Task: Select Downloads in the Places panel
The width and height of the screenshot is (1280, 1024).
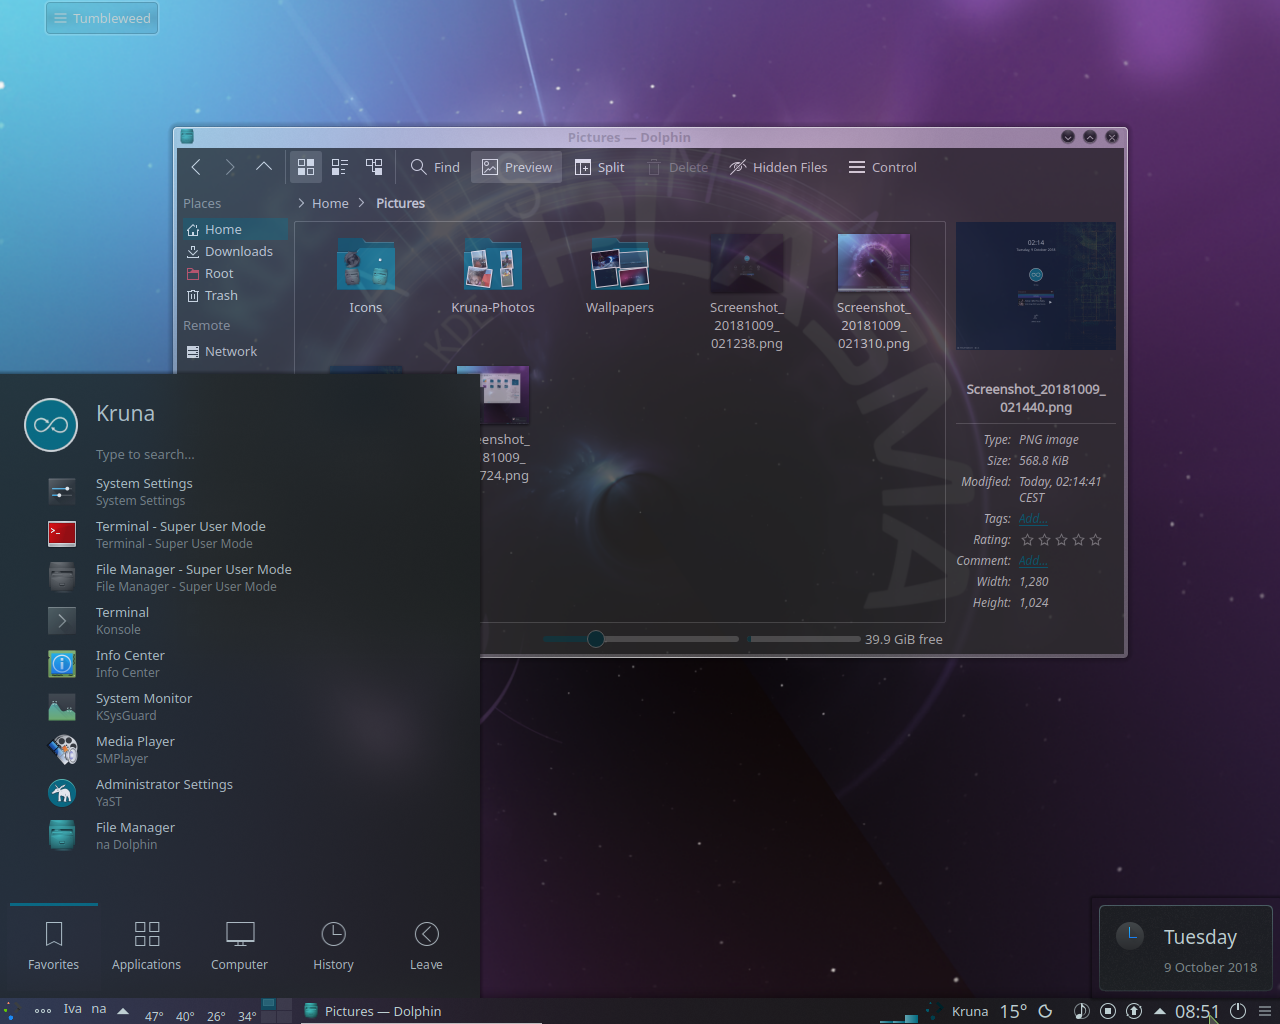Action: pos(236,251)
